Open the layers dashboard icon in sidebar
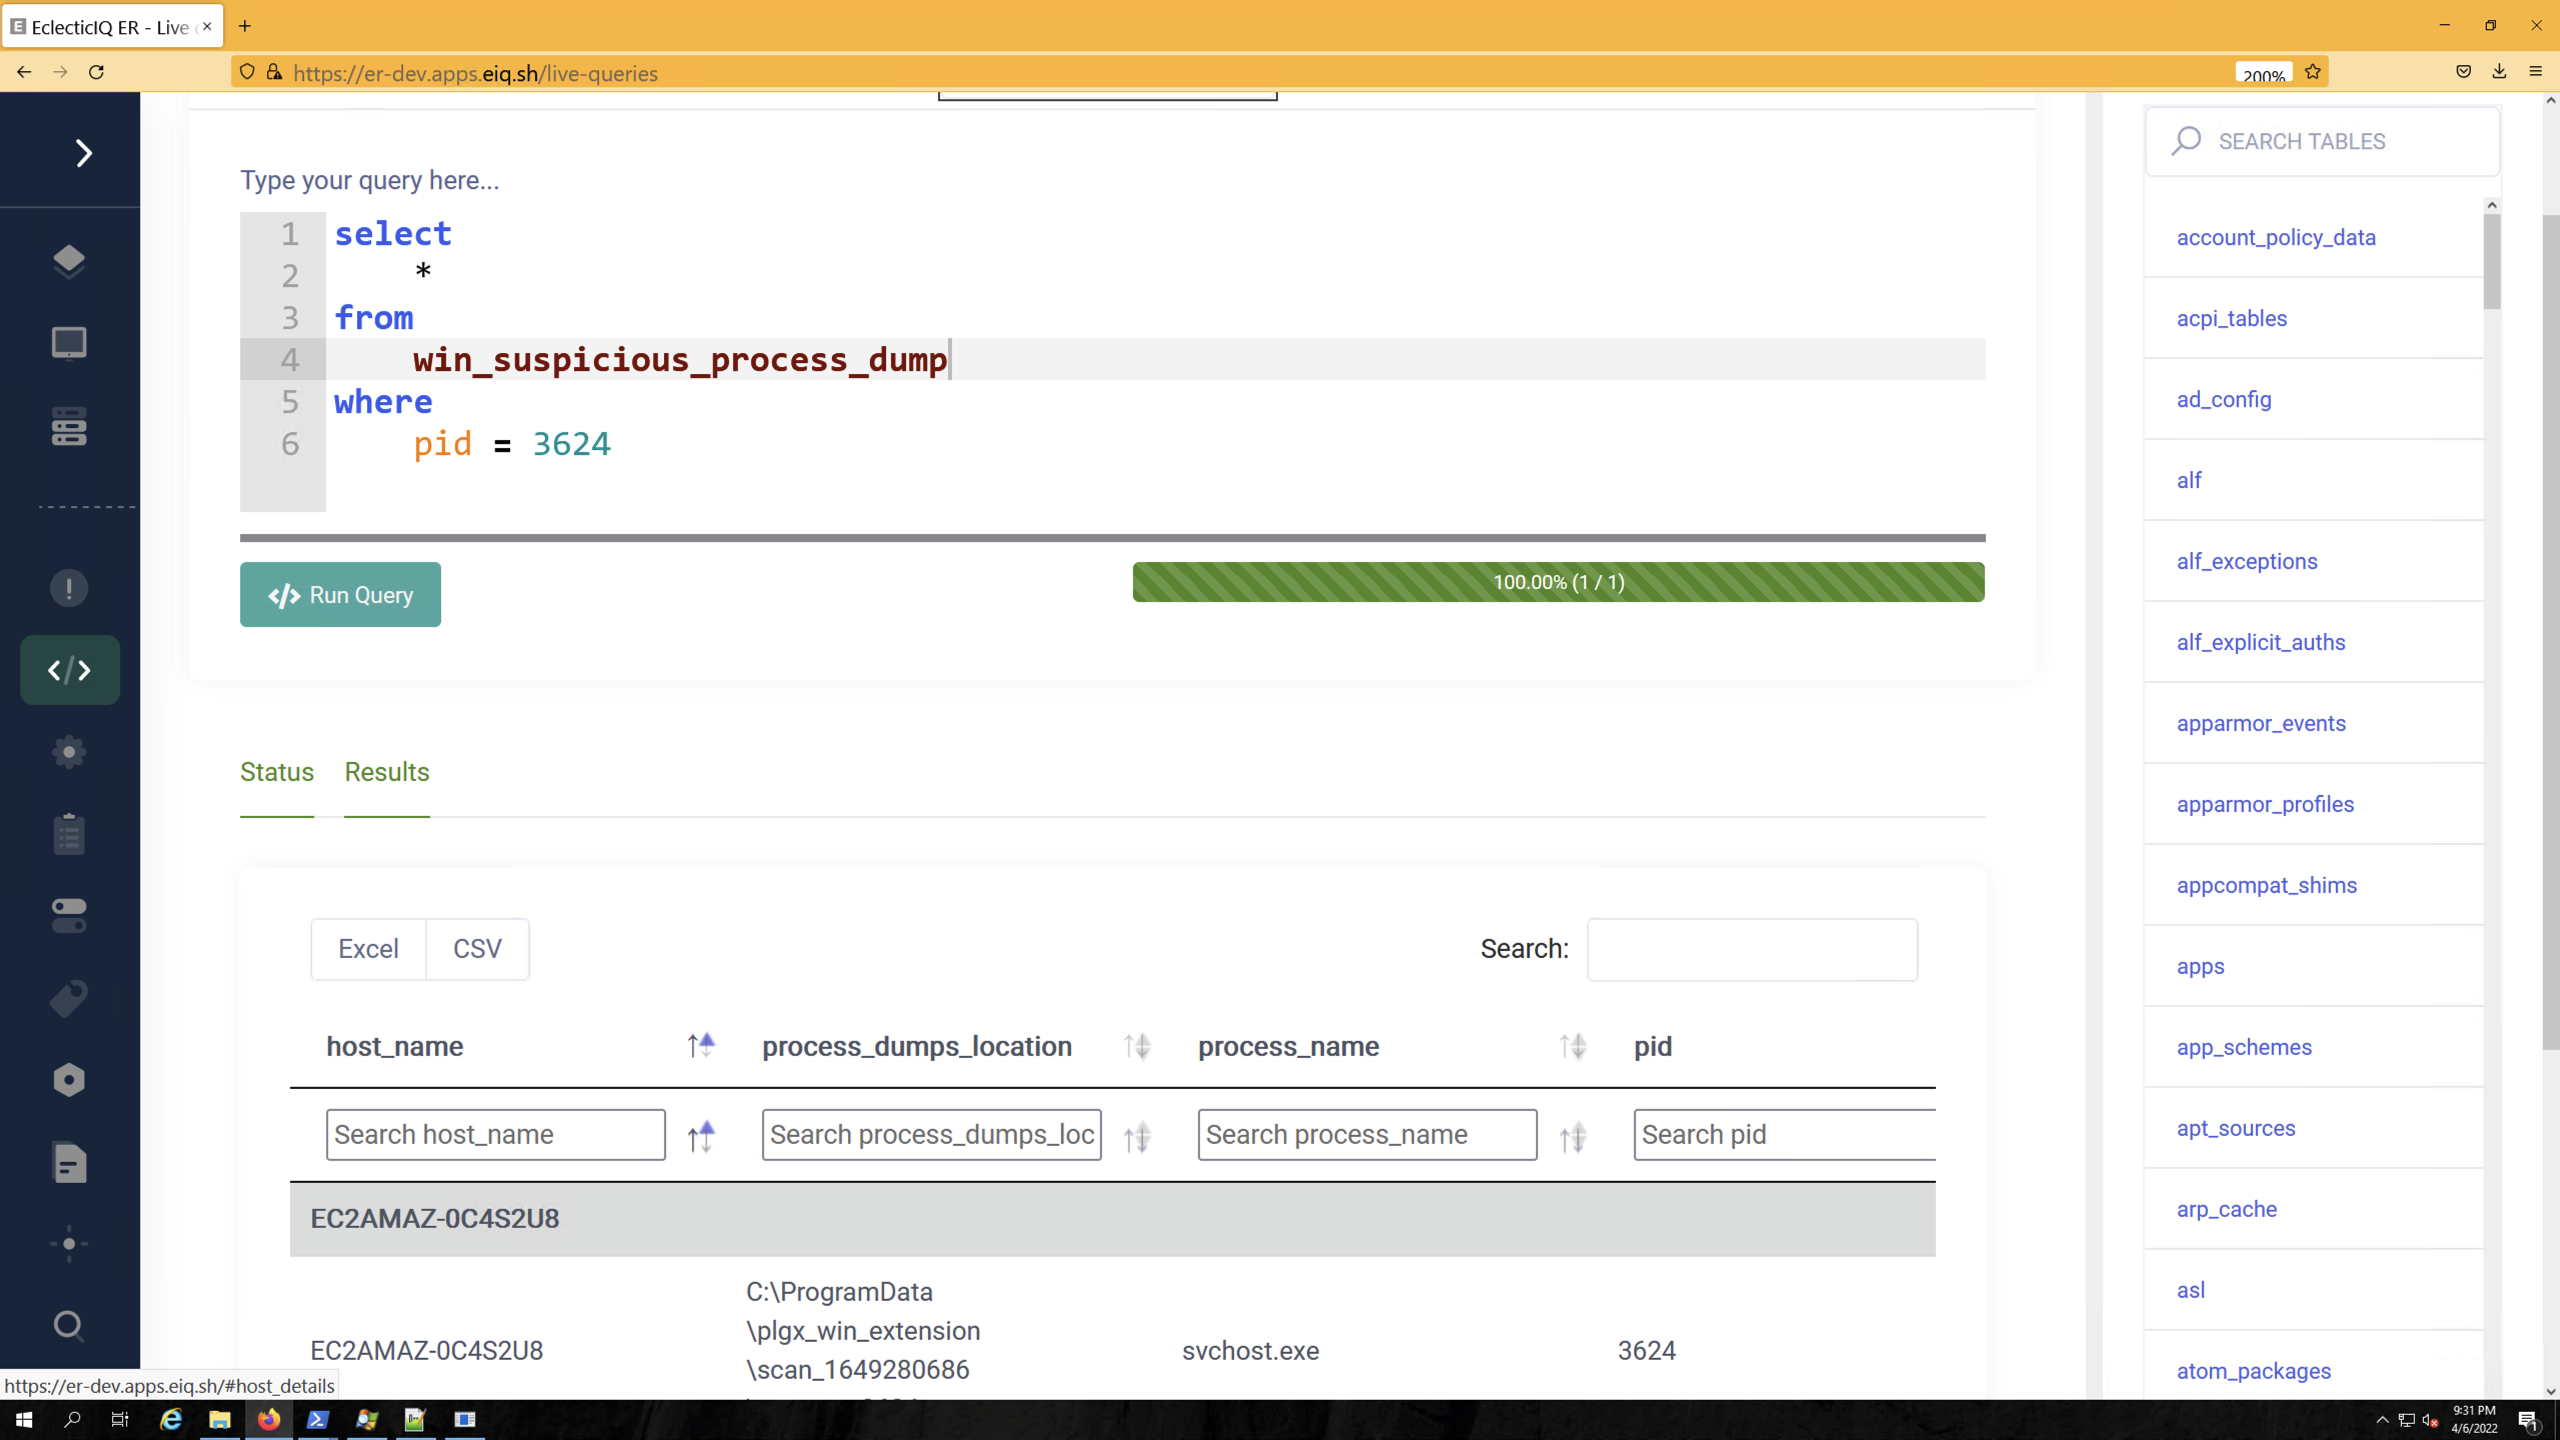 (69, 261)
